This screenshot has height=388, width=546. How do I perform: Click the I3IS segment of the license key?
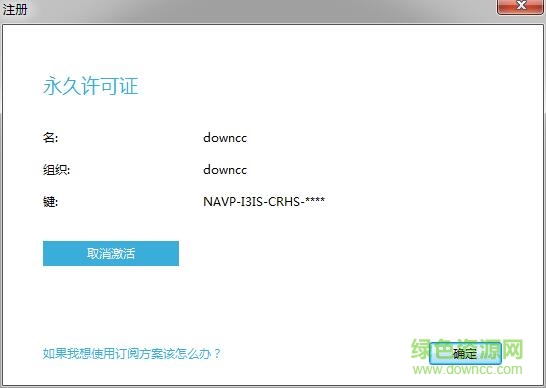click(252, 202)
